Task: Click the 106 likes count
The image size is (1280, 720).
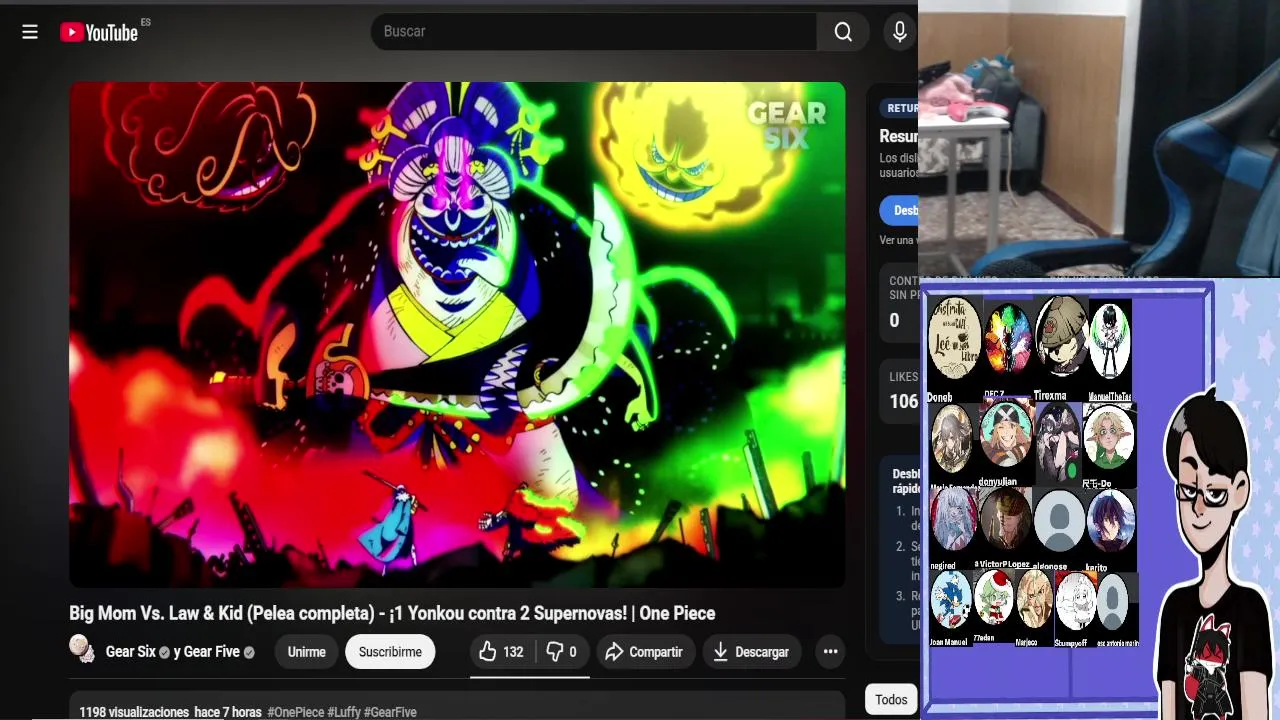Action: tap(903, 401)
